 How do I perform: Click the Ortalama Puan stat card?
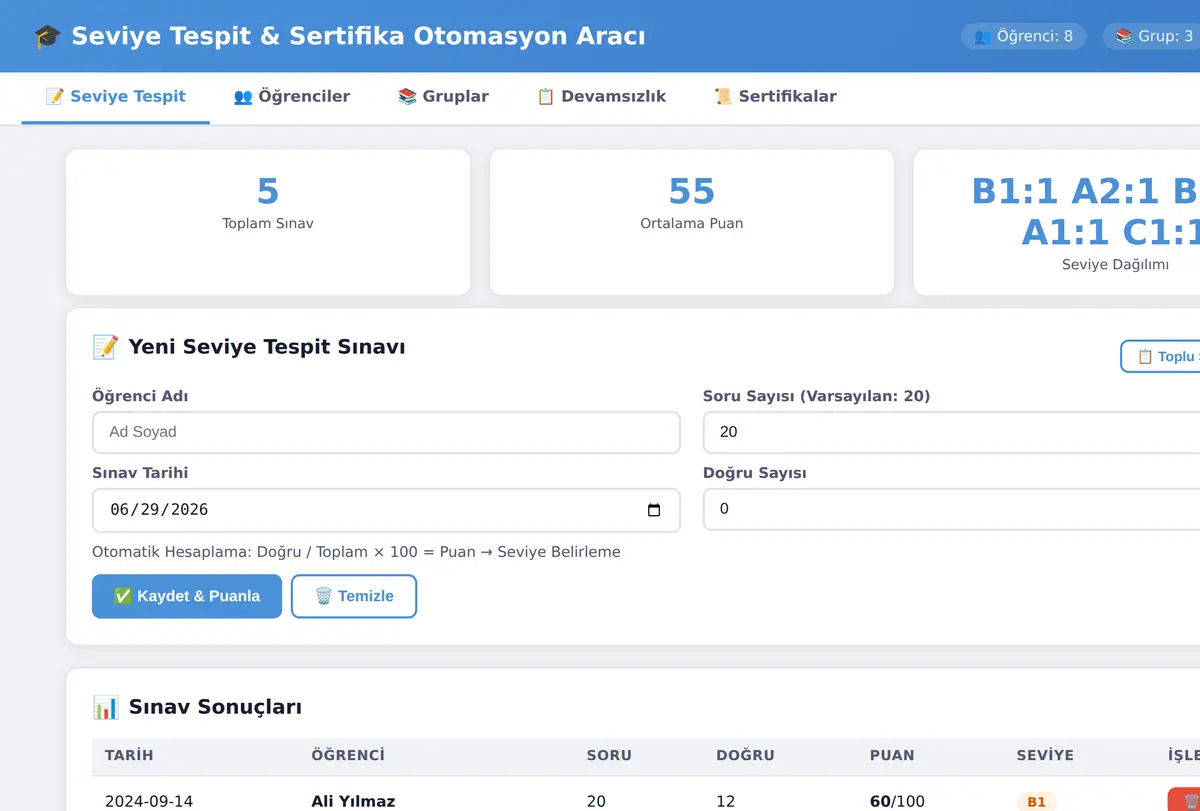tap(692, 222)
